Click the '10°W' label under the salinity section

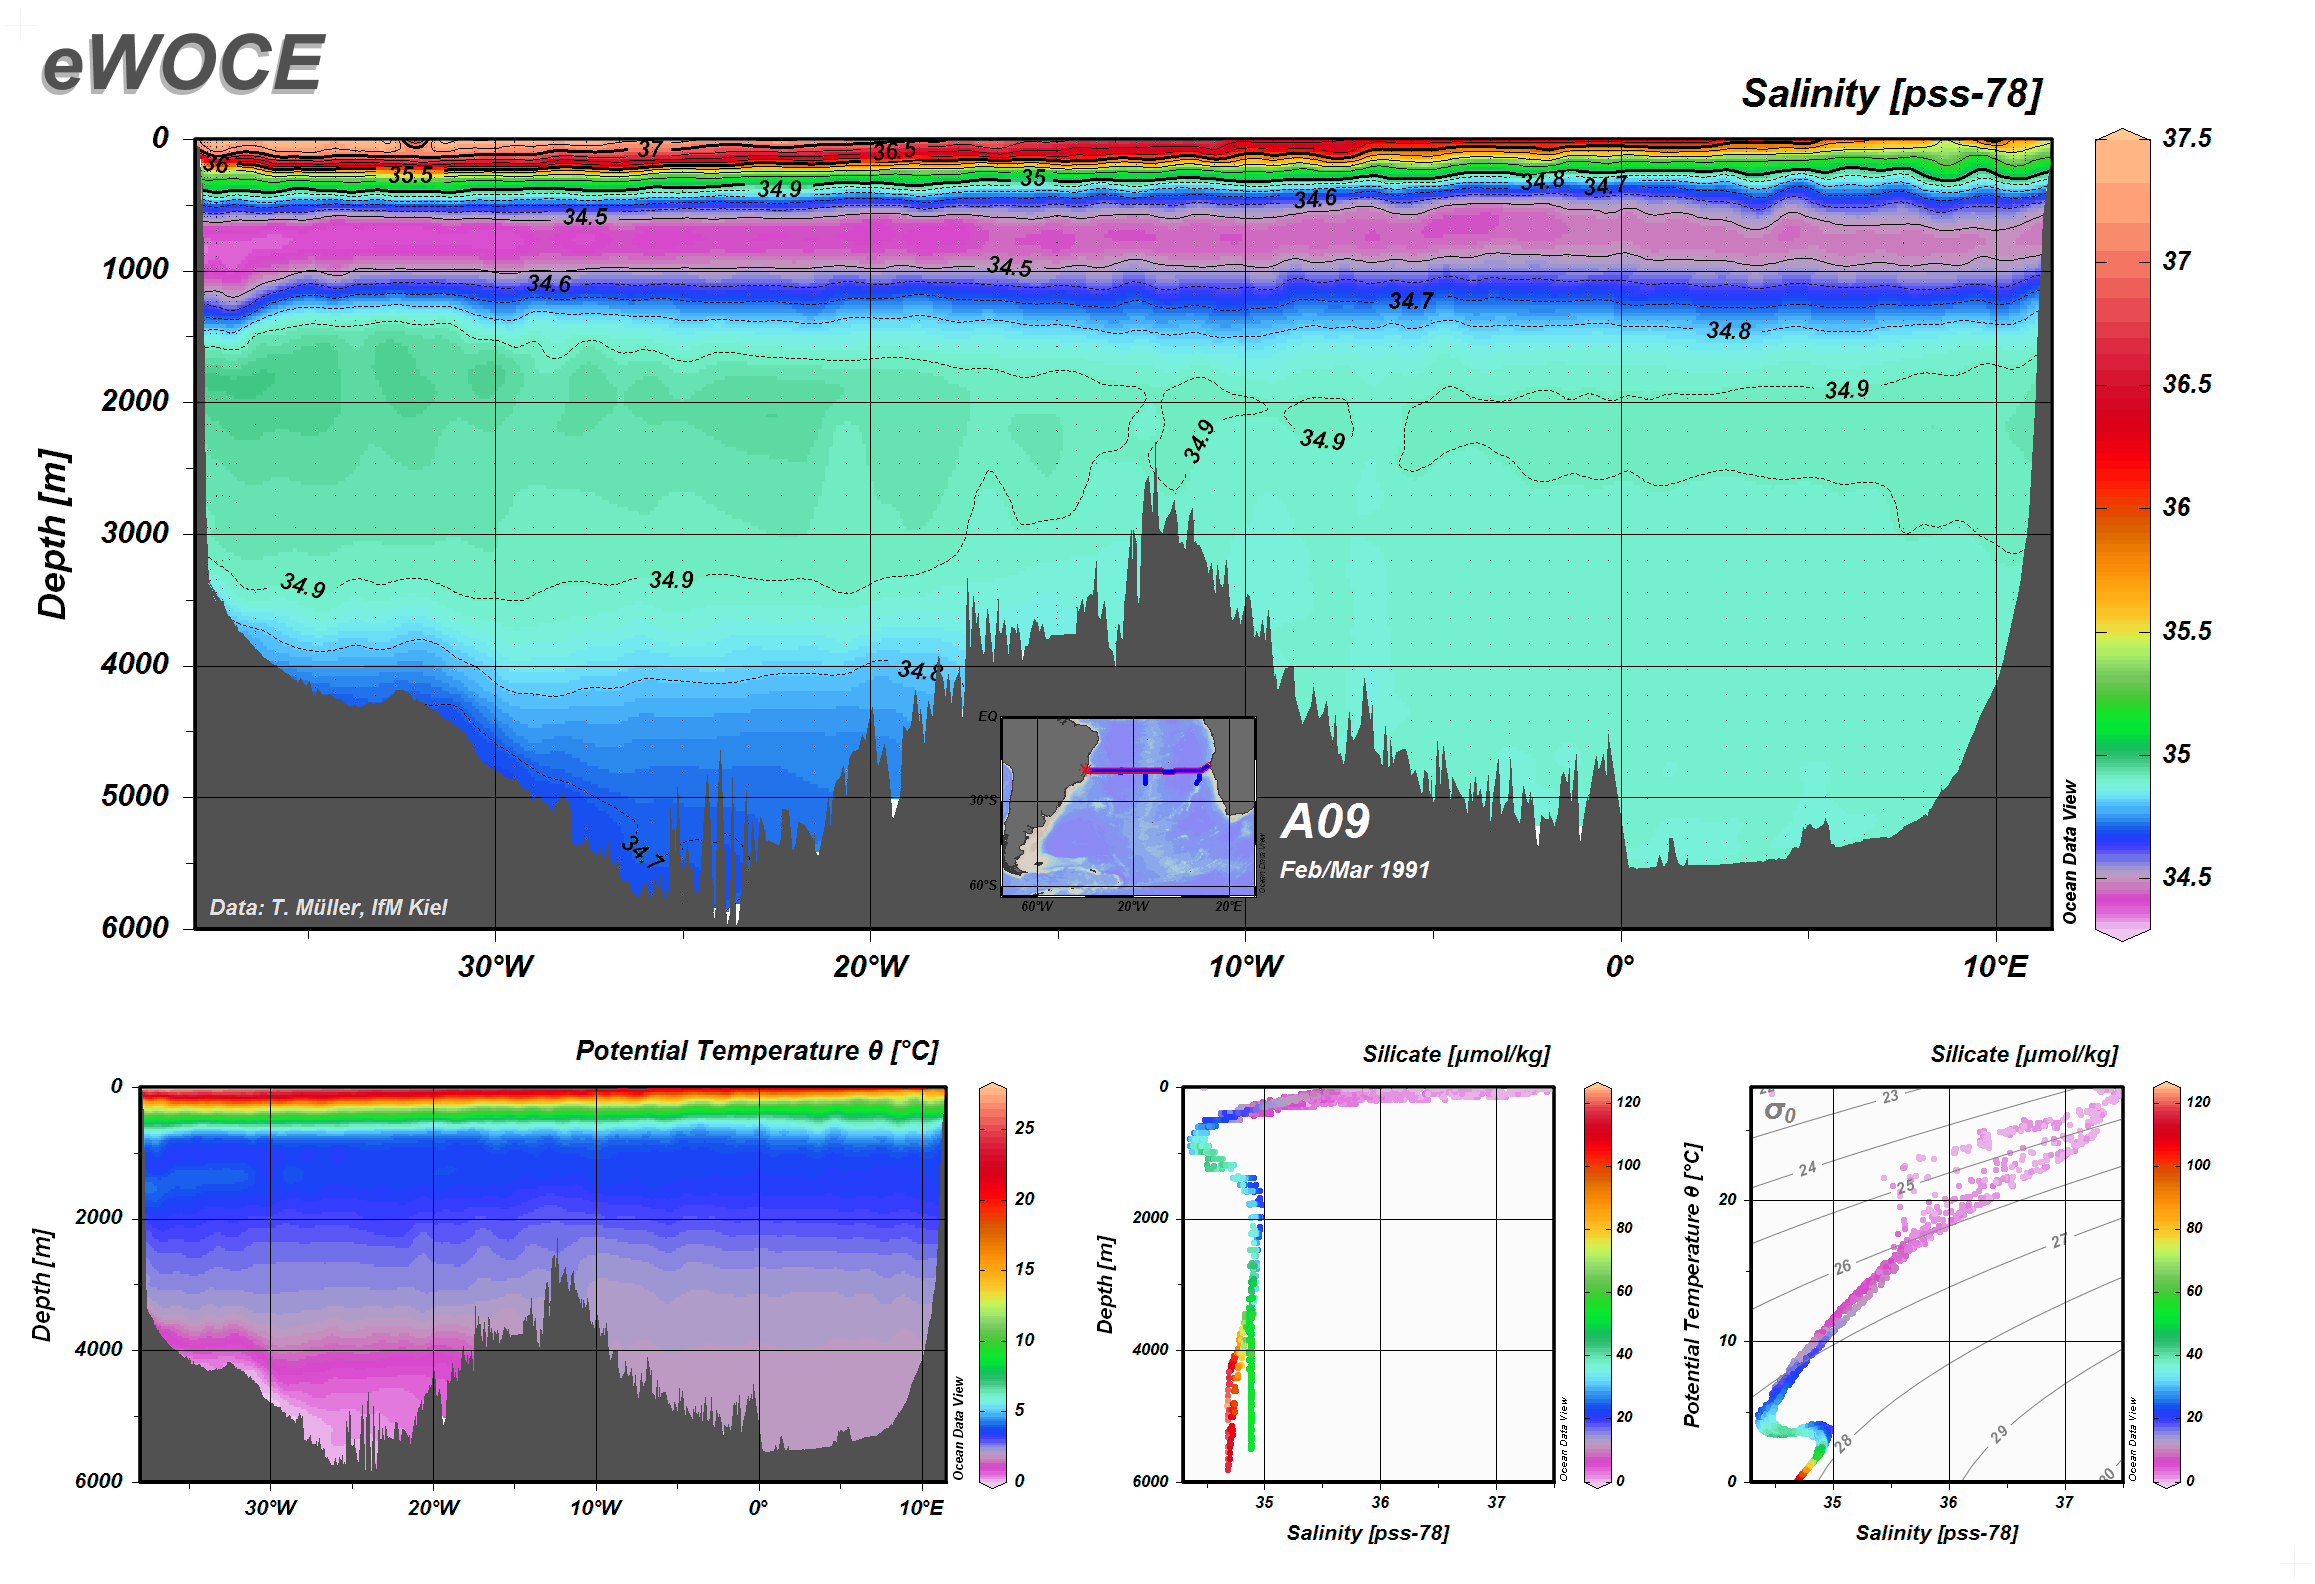pos(1245,966)
